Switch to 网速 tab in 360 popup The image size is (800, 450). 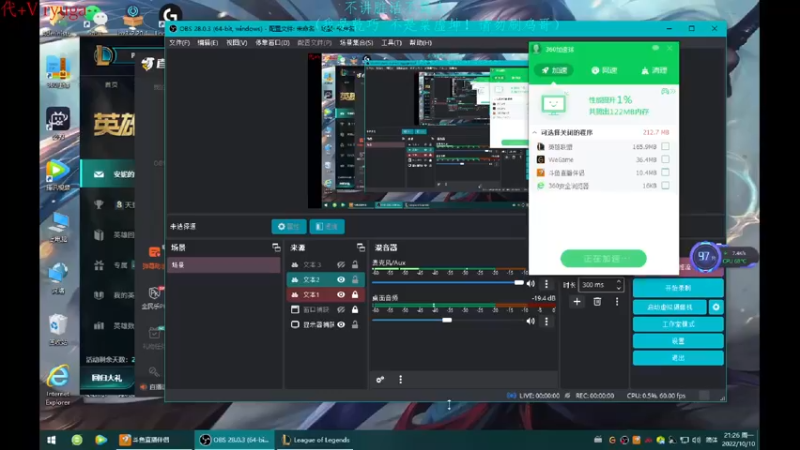pyautogui.click(x=604, y=70)
